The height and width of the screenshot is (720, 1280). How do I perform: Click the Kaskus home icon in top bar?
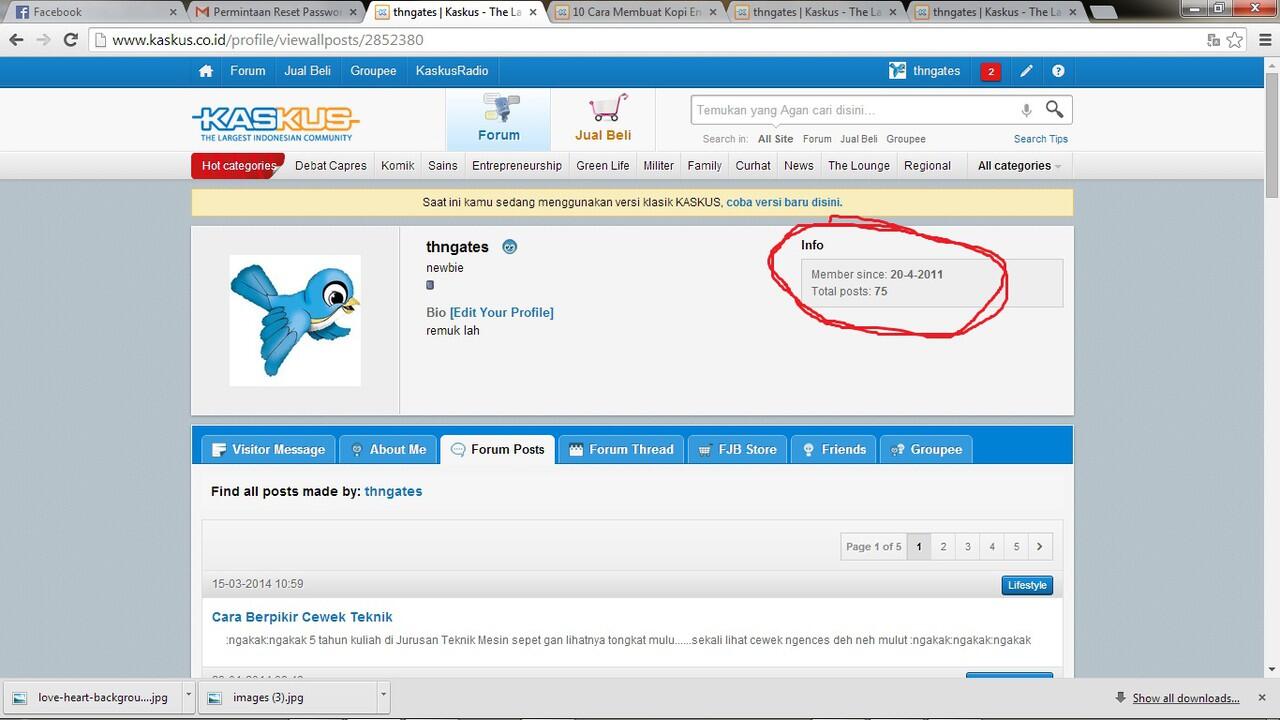click(206, 71)
